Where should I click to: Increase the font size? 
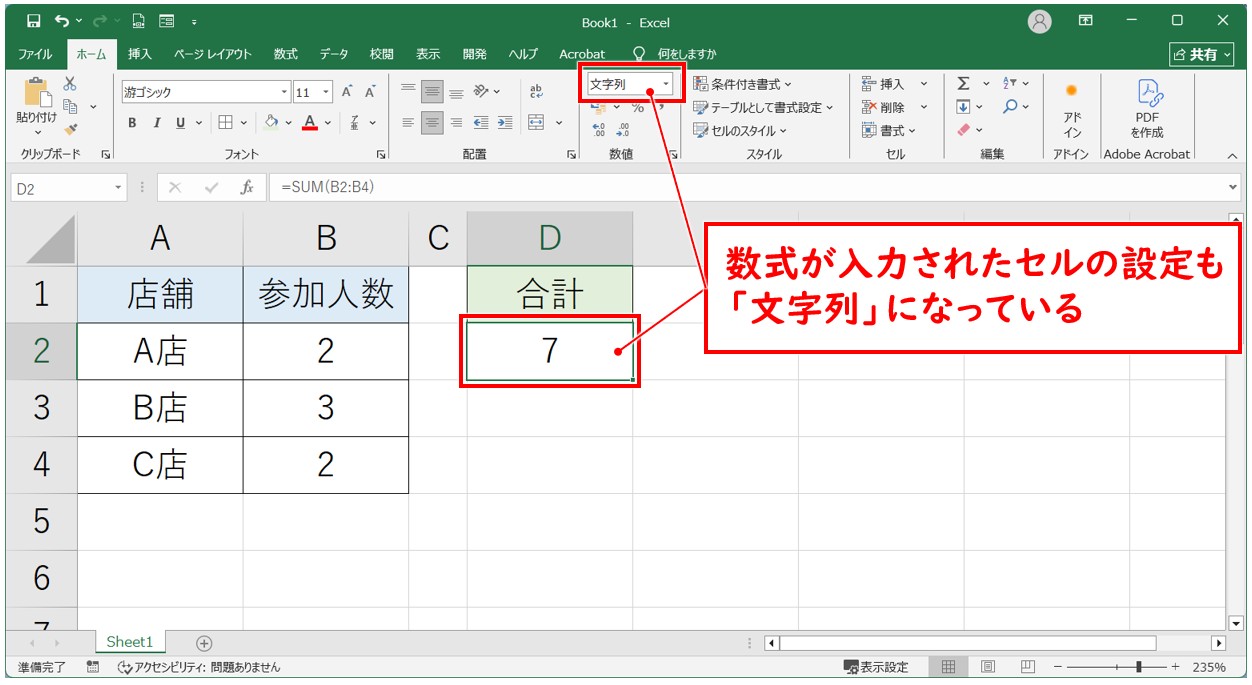(347, 92)
